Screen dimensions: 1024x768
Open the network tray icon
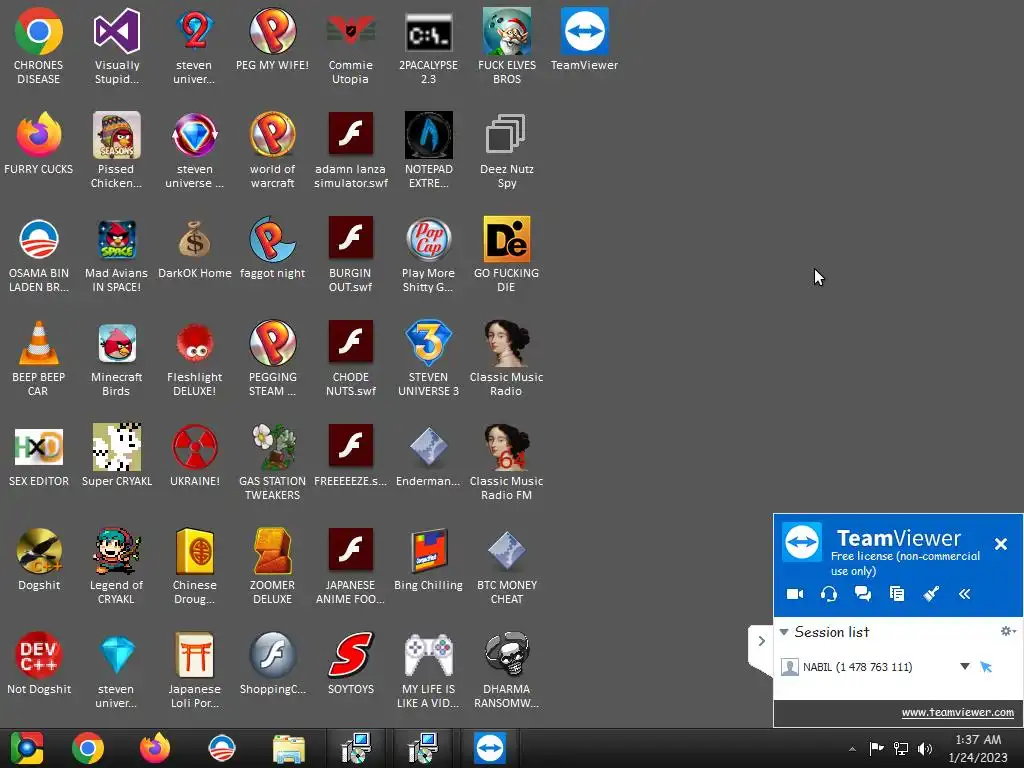click(901, 749)
